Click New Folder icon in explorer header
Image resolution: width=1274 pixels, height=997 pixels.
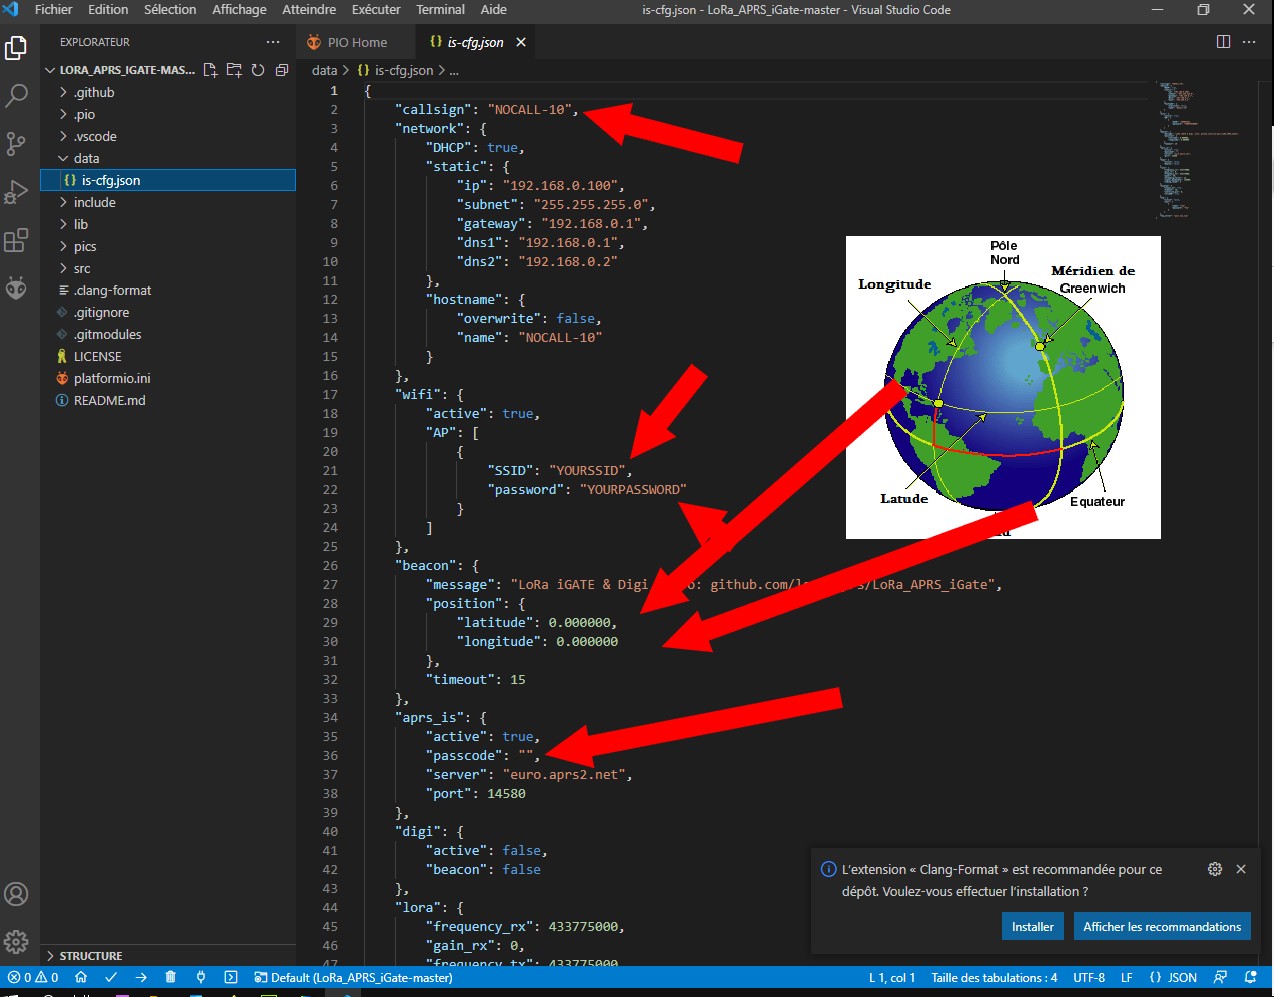point(234,70)
